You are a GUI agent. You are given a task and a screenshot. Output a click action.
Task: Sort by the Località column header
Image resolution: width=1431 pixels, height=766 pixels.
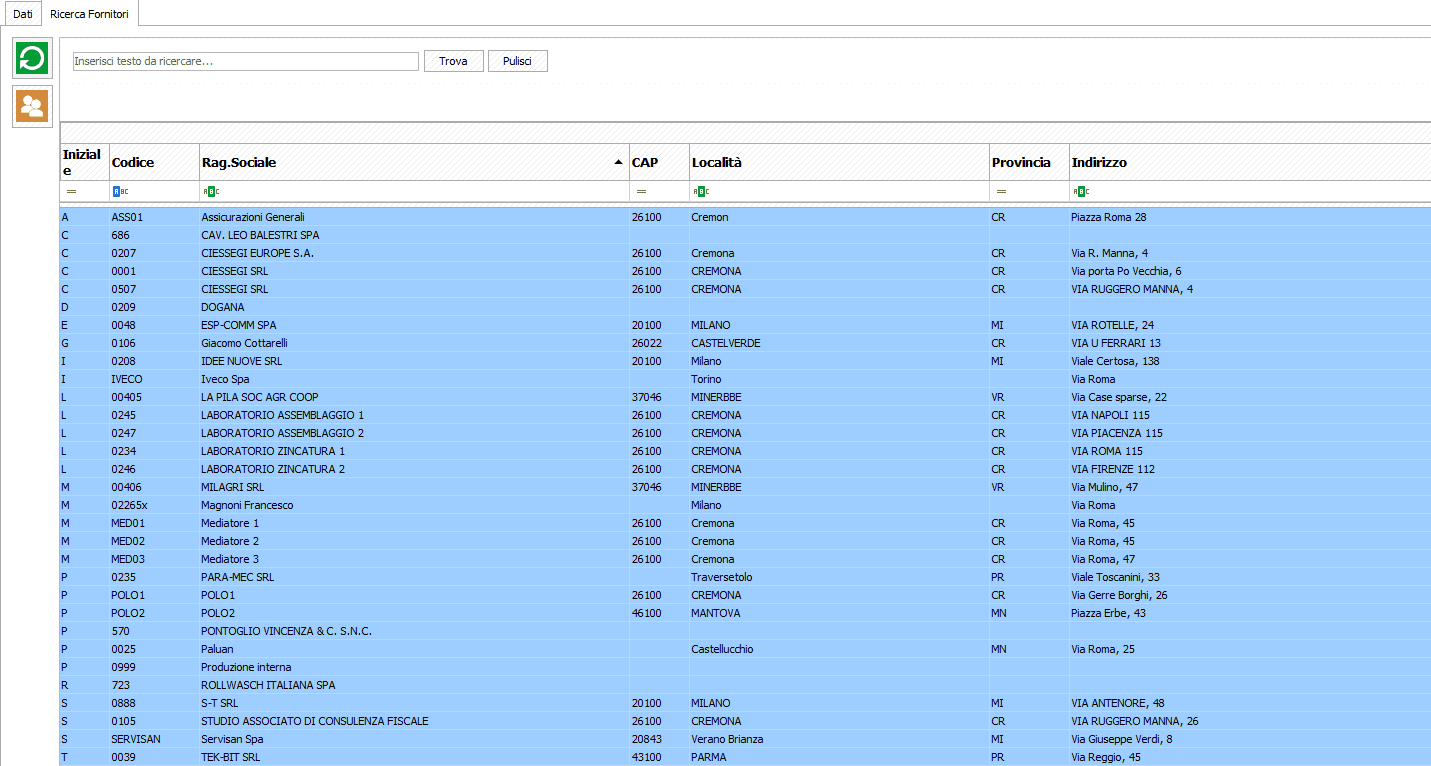tap(839, 162)
